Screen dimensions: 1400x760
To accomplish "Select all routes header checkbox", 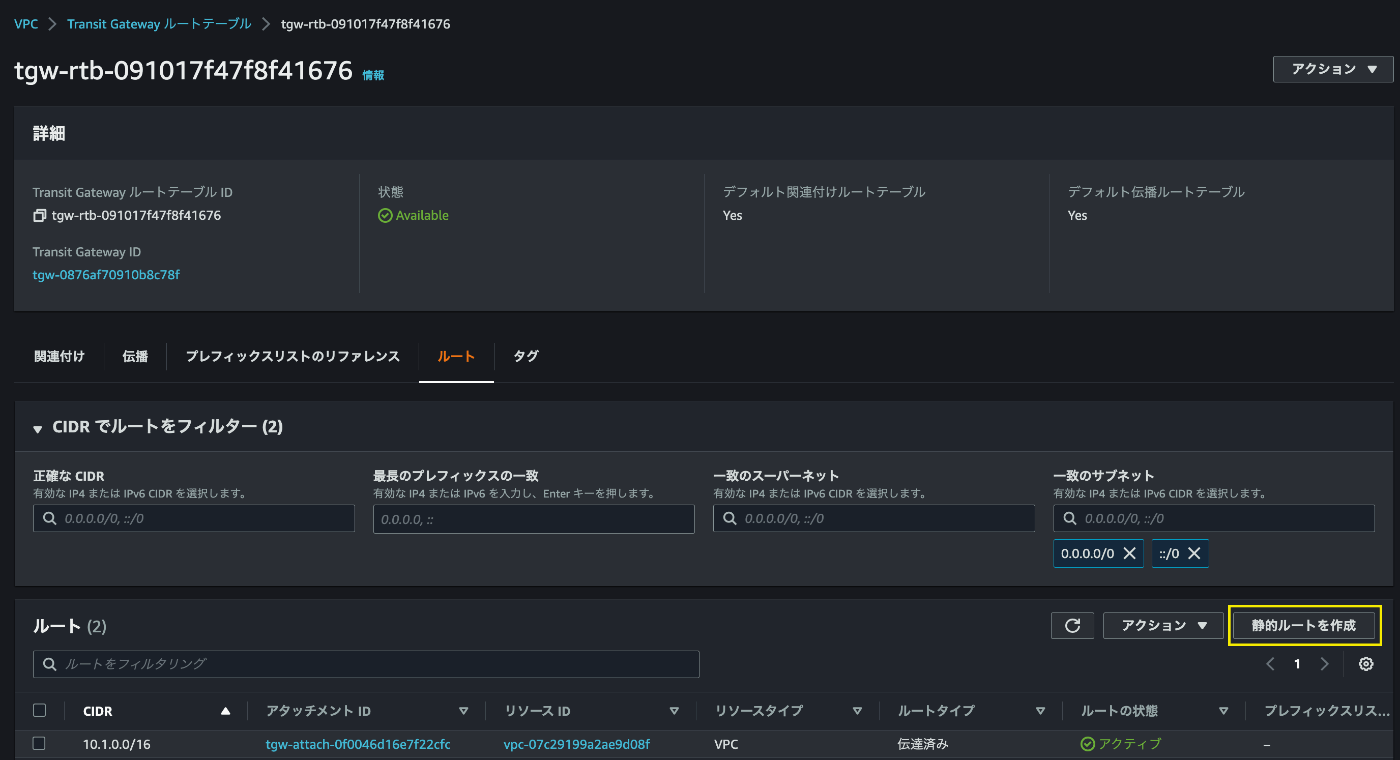I will point(40,710).
